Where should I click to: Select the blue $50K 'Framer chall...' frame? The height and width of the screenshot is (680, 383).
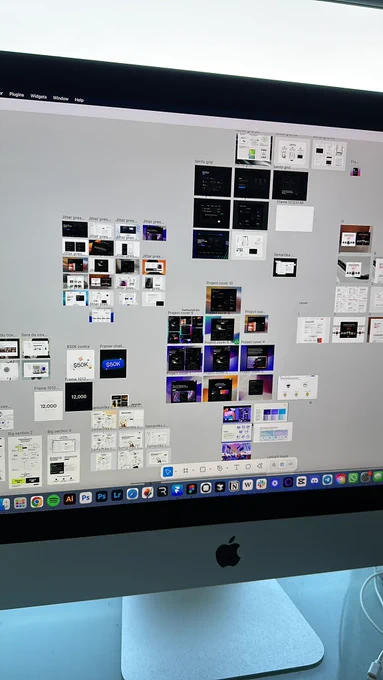click(x=113, y=363)
